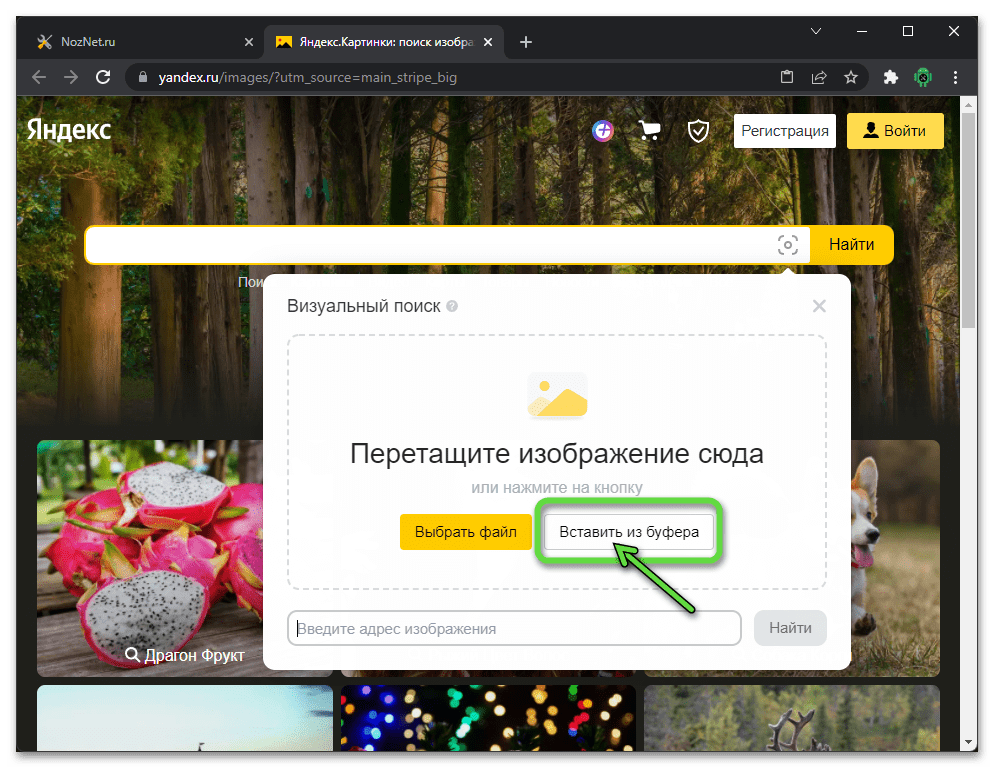Close the NozNet.ru tab
994x768 pixels.
point(248,42)
